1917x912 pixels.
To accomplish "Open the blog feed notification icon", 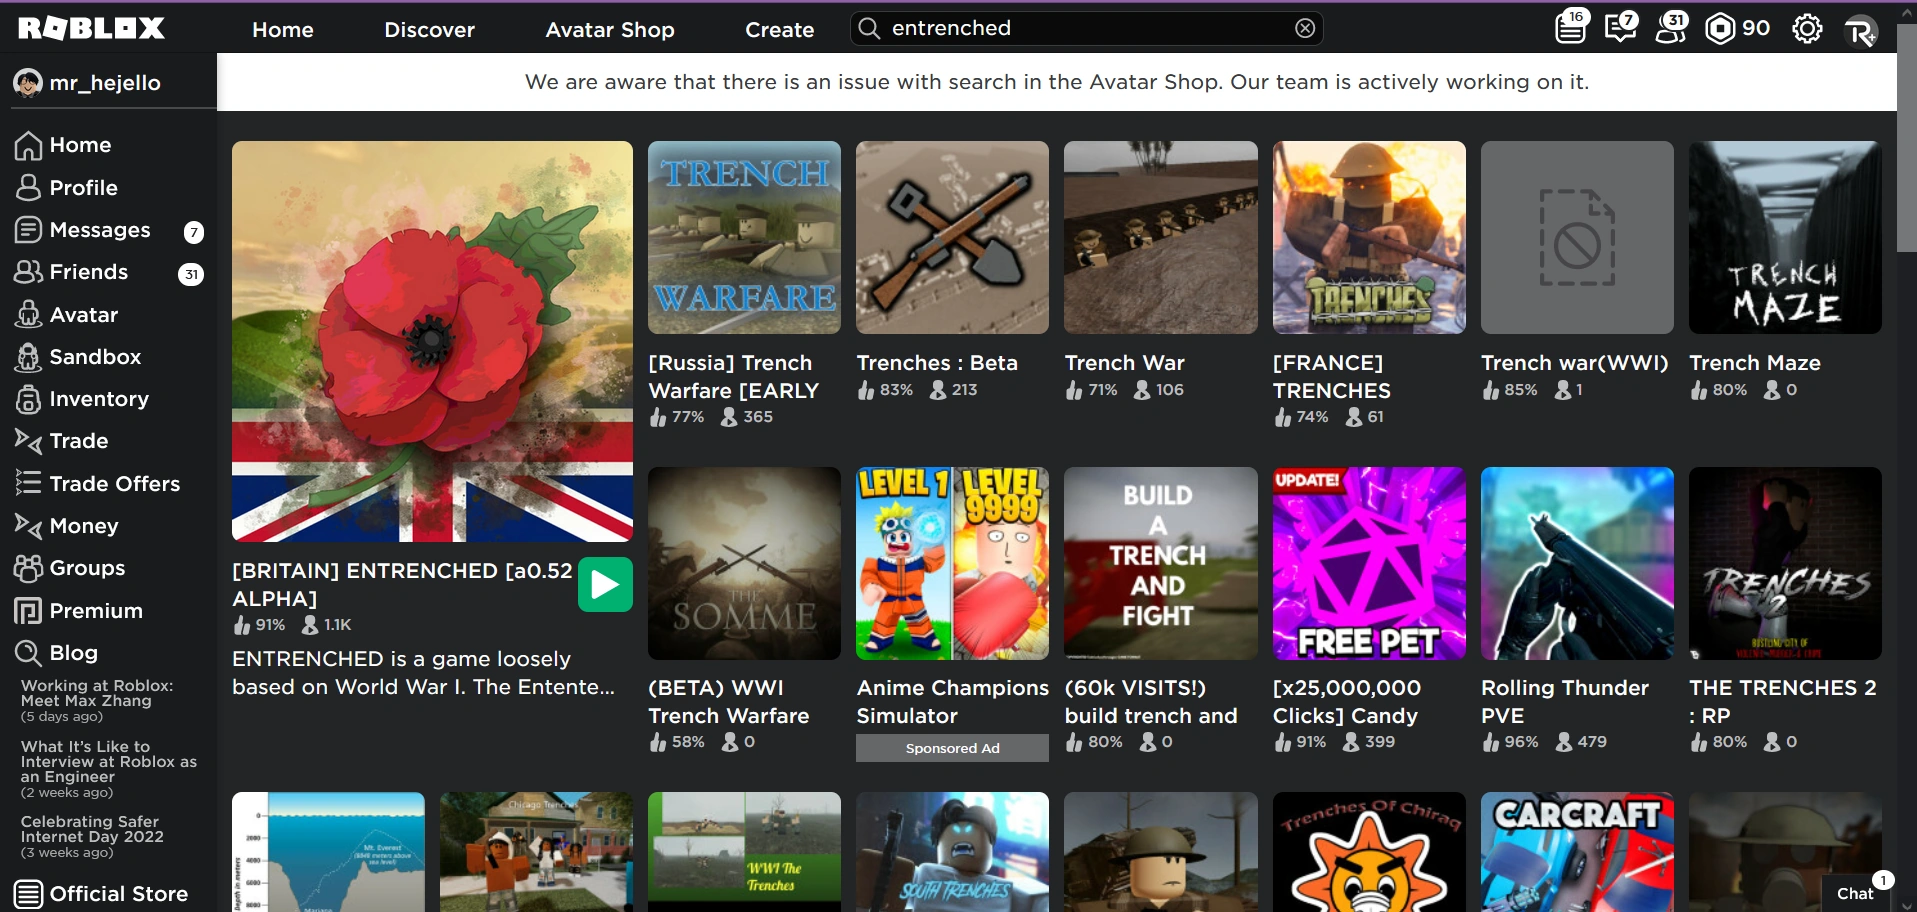I will click(x=1570, y=28).
